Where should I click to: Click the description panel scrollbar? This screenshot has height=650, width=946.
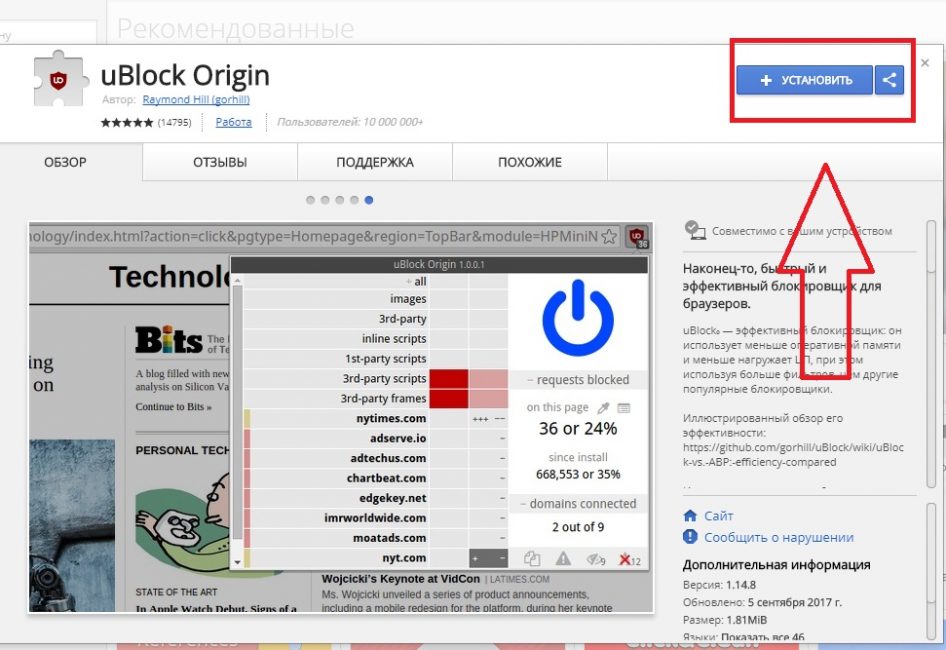pos(931,353)
